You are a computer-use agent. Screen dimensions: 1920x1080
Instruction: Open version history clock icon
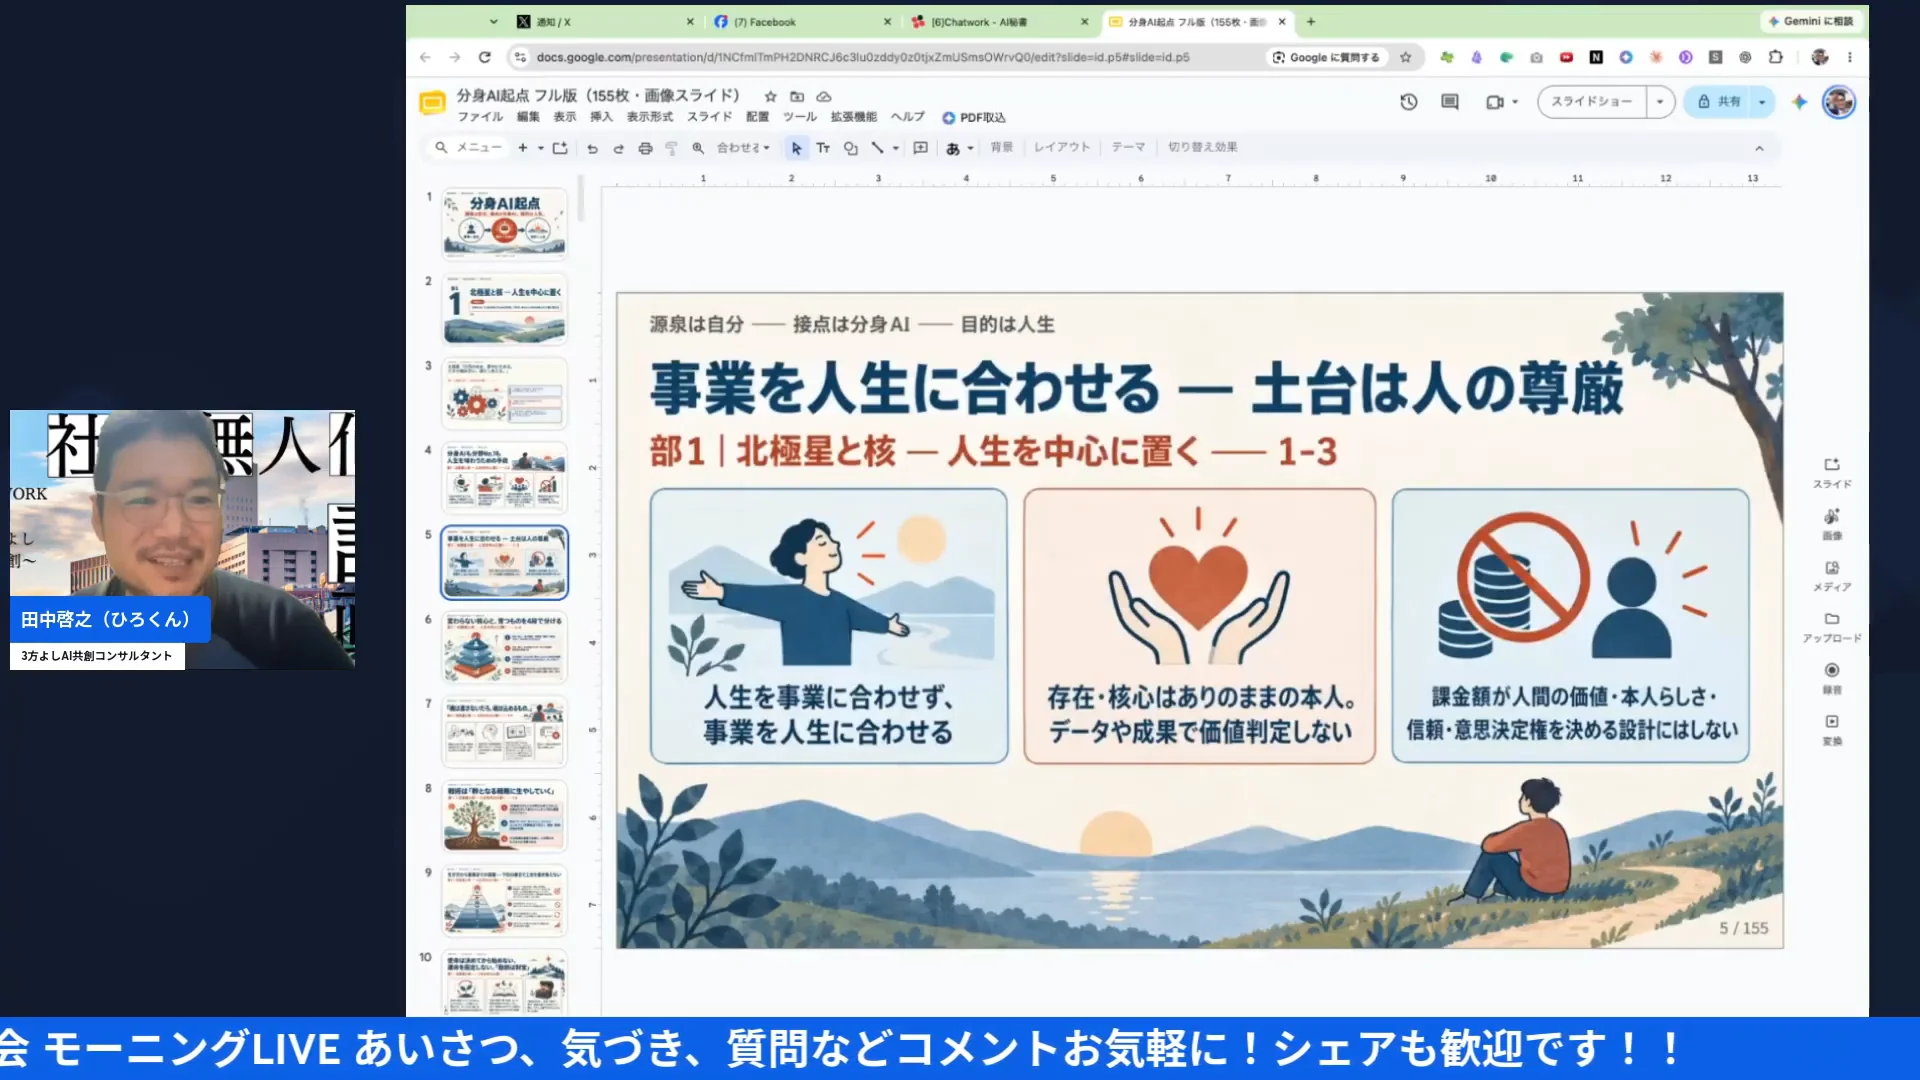(x=1408, y=102)
